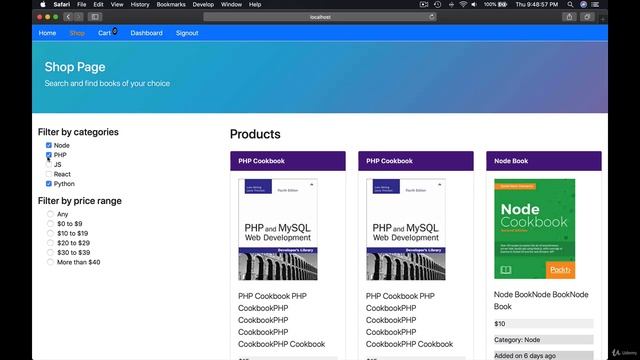Click the Filter by categories heading
The height and width of the screenshot is (360, 640).
(78, 132)
